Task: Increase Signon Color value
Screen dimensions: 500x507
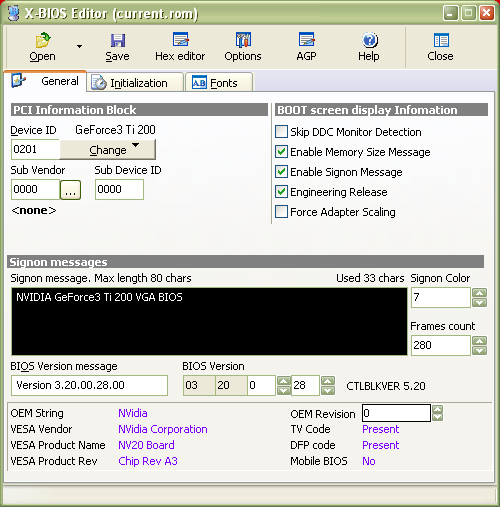Action: point(480,293)
